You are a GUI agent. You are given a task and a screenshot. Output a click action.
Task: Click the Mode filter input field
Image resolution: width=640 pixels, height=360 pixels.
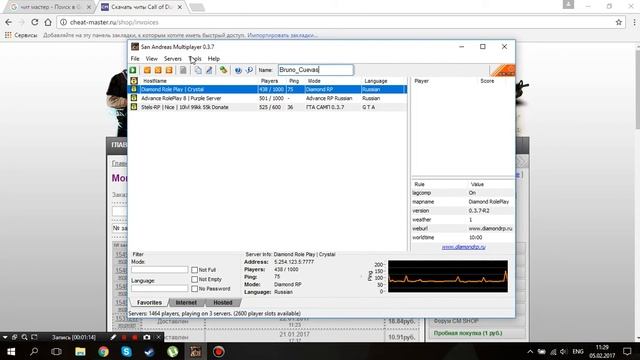[160, 270]
